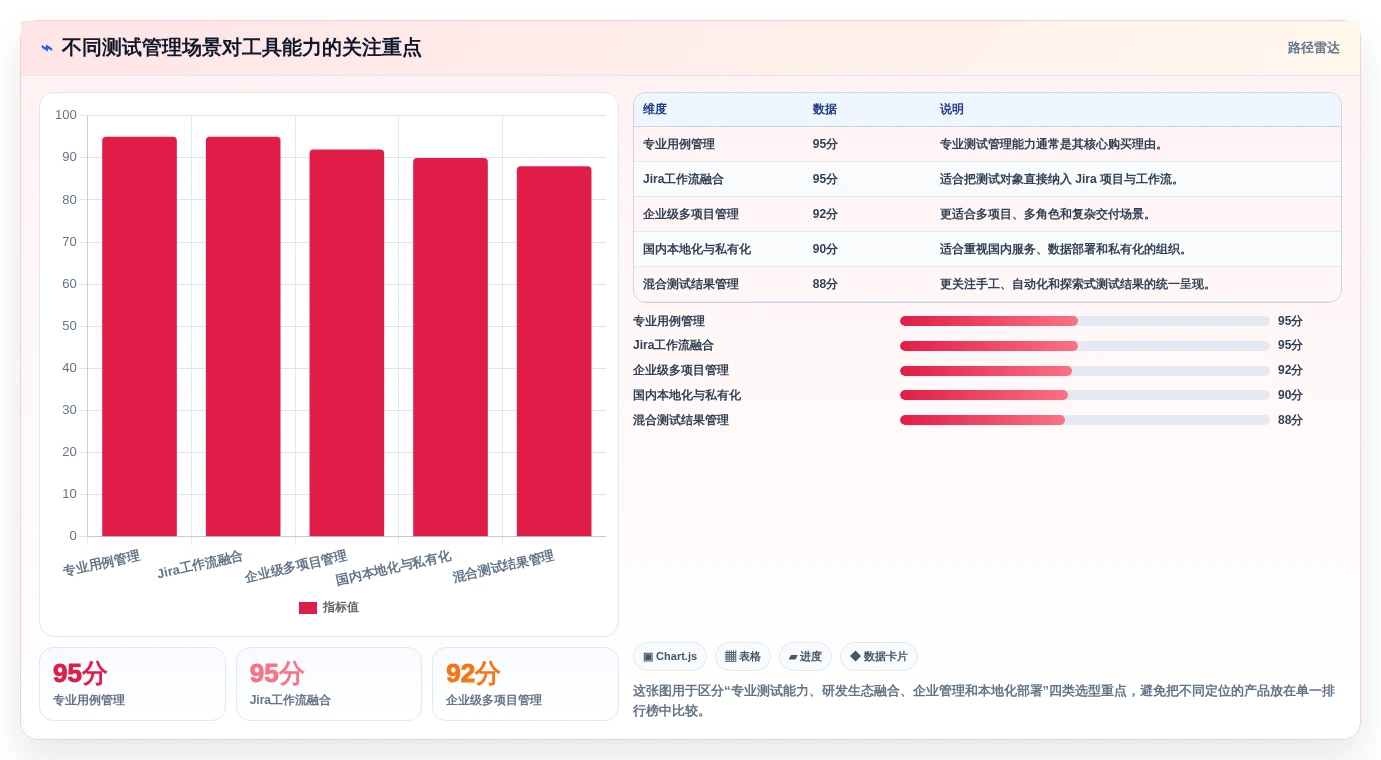Click the Jira工作流融合 progress bar
Screen dimensions: 1381x760
coord(1085,346)
